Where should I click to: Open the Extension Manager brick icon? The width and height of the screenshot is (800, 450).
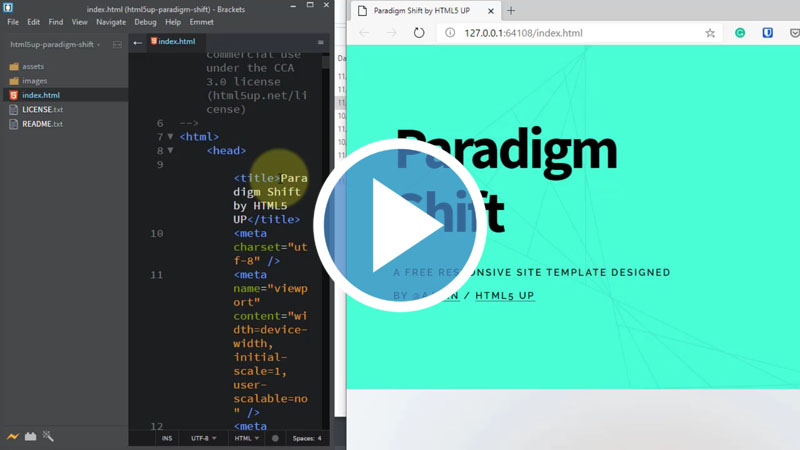(x=30, y=436)
